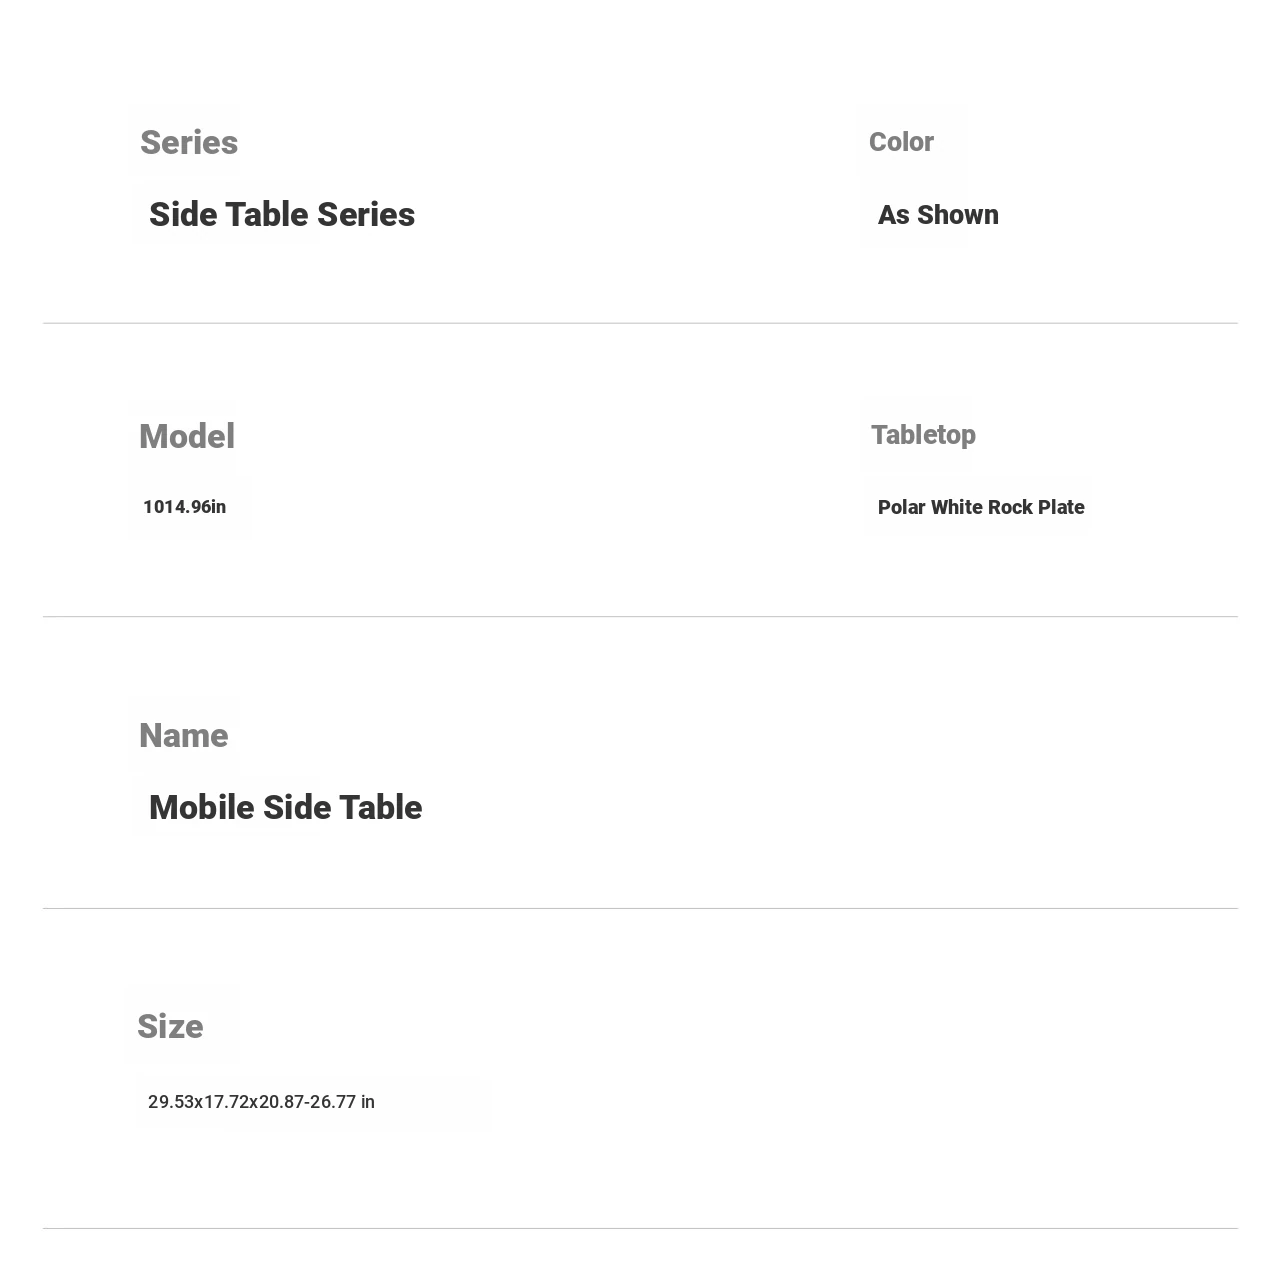The width and height of the screenshot is (1280, 1288).
Task: Click the word Shown in color value
Action: click(958, 215)
